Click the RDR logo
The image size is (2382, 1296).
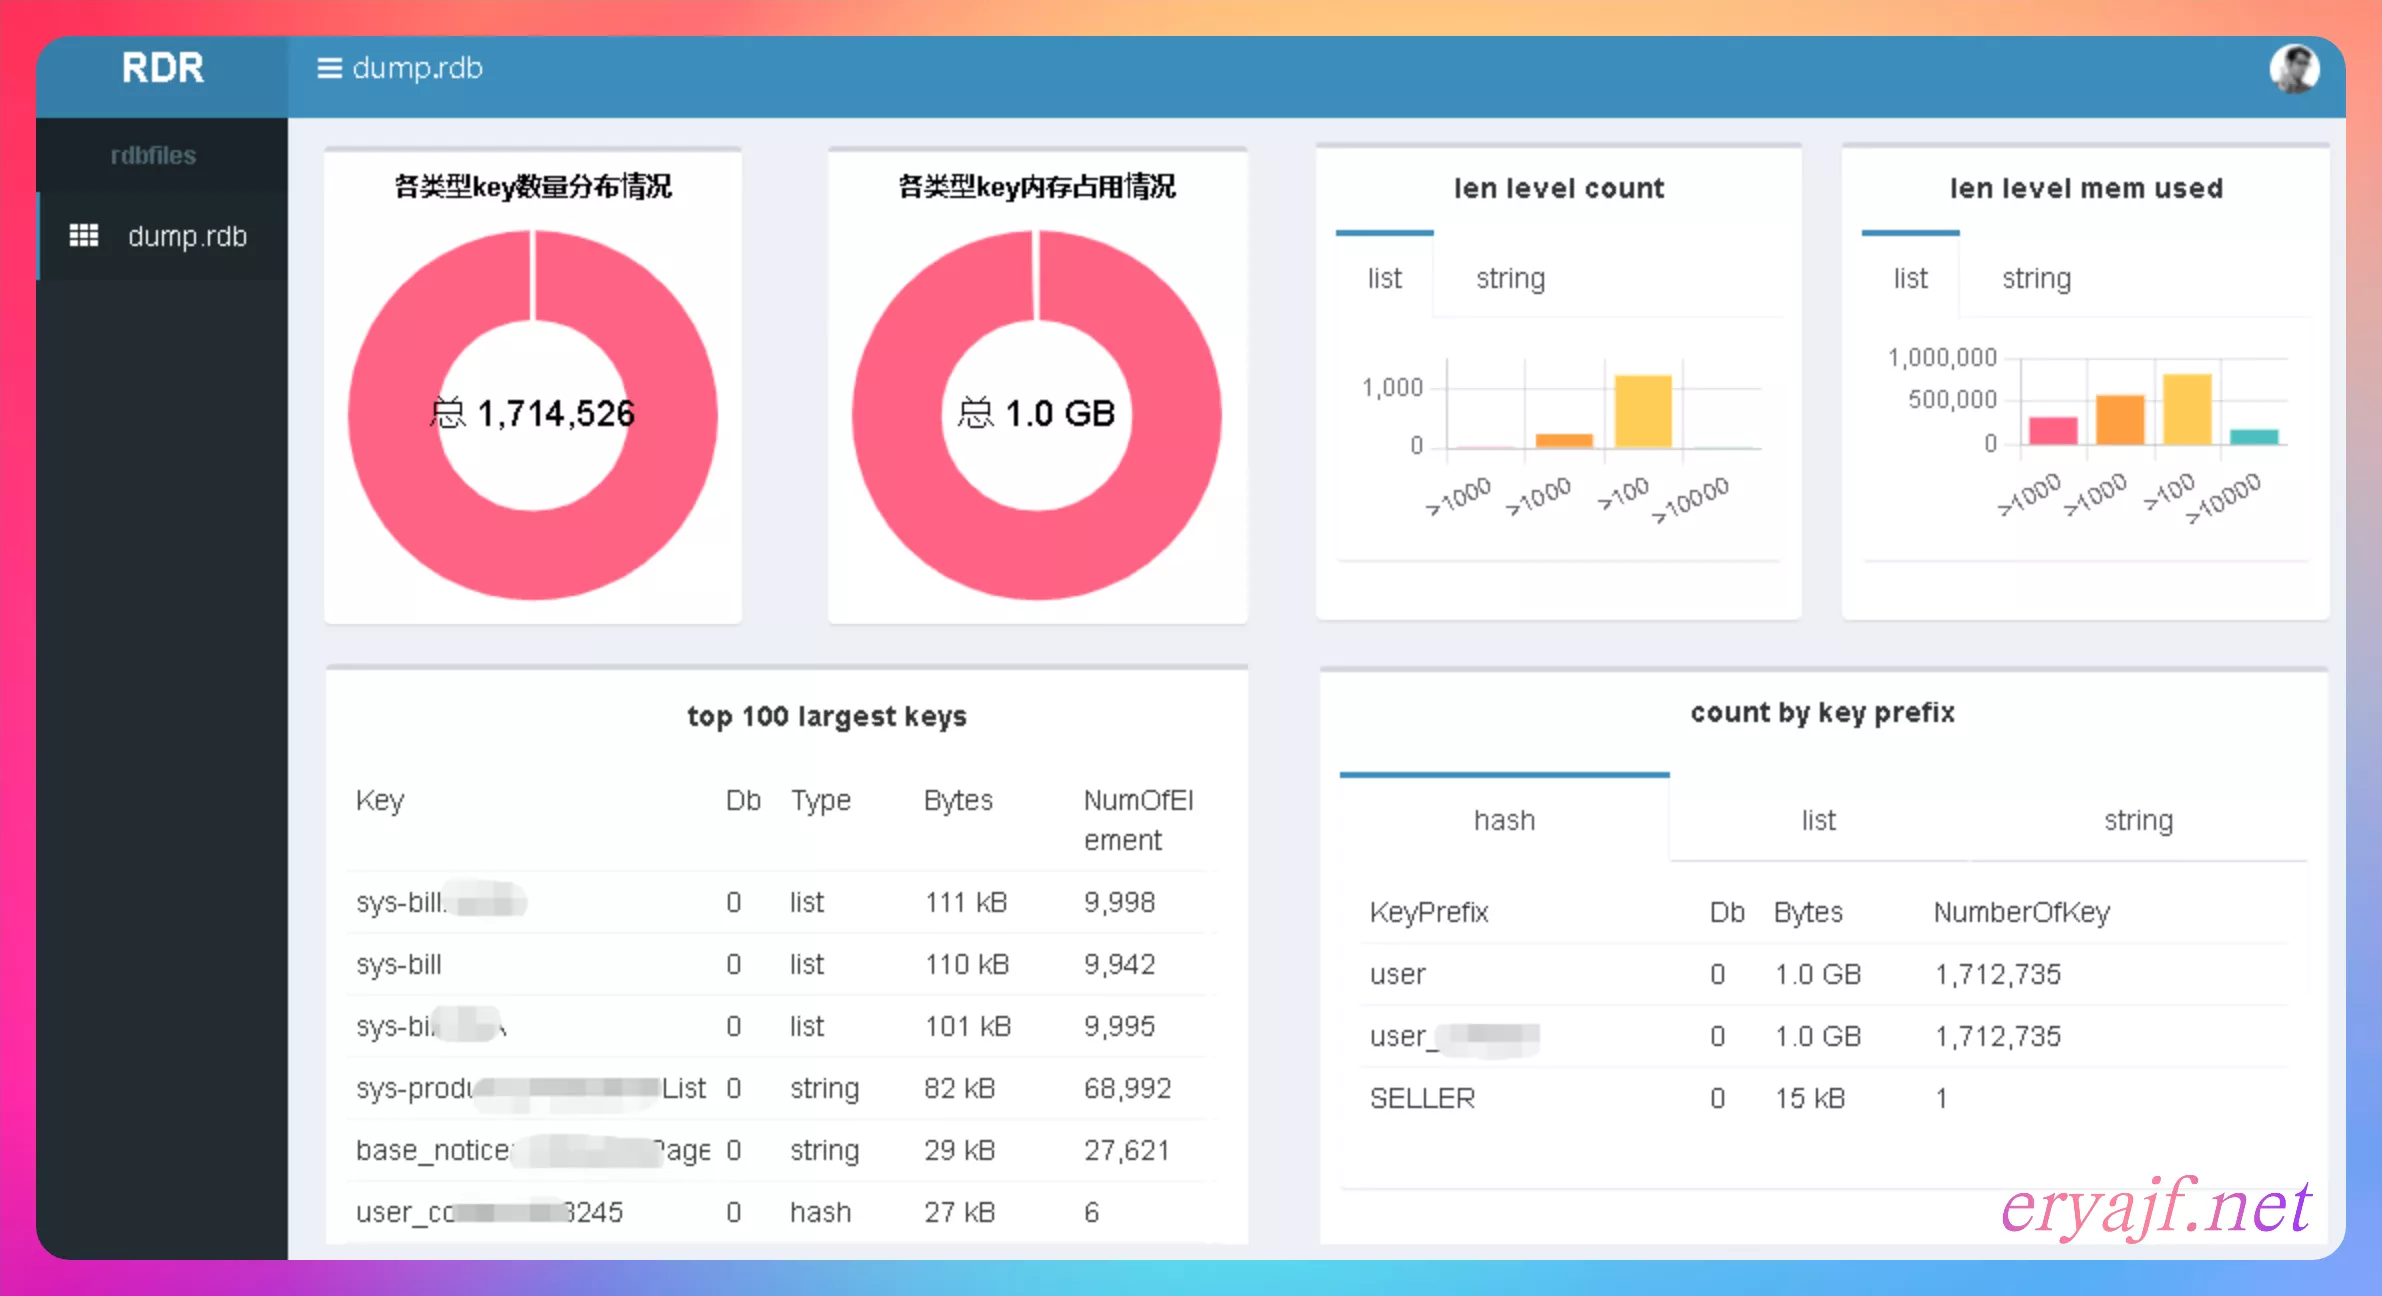pyautogui.click(x=162, y=68)
